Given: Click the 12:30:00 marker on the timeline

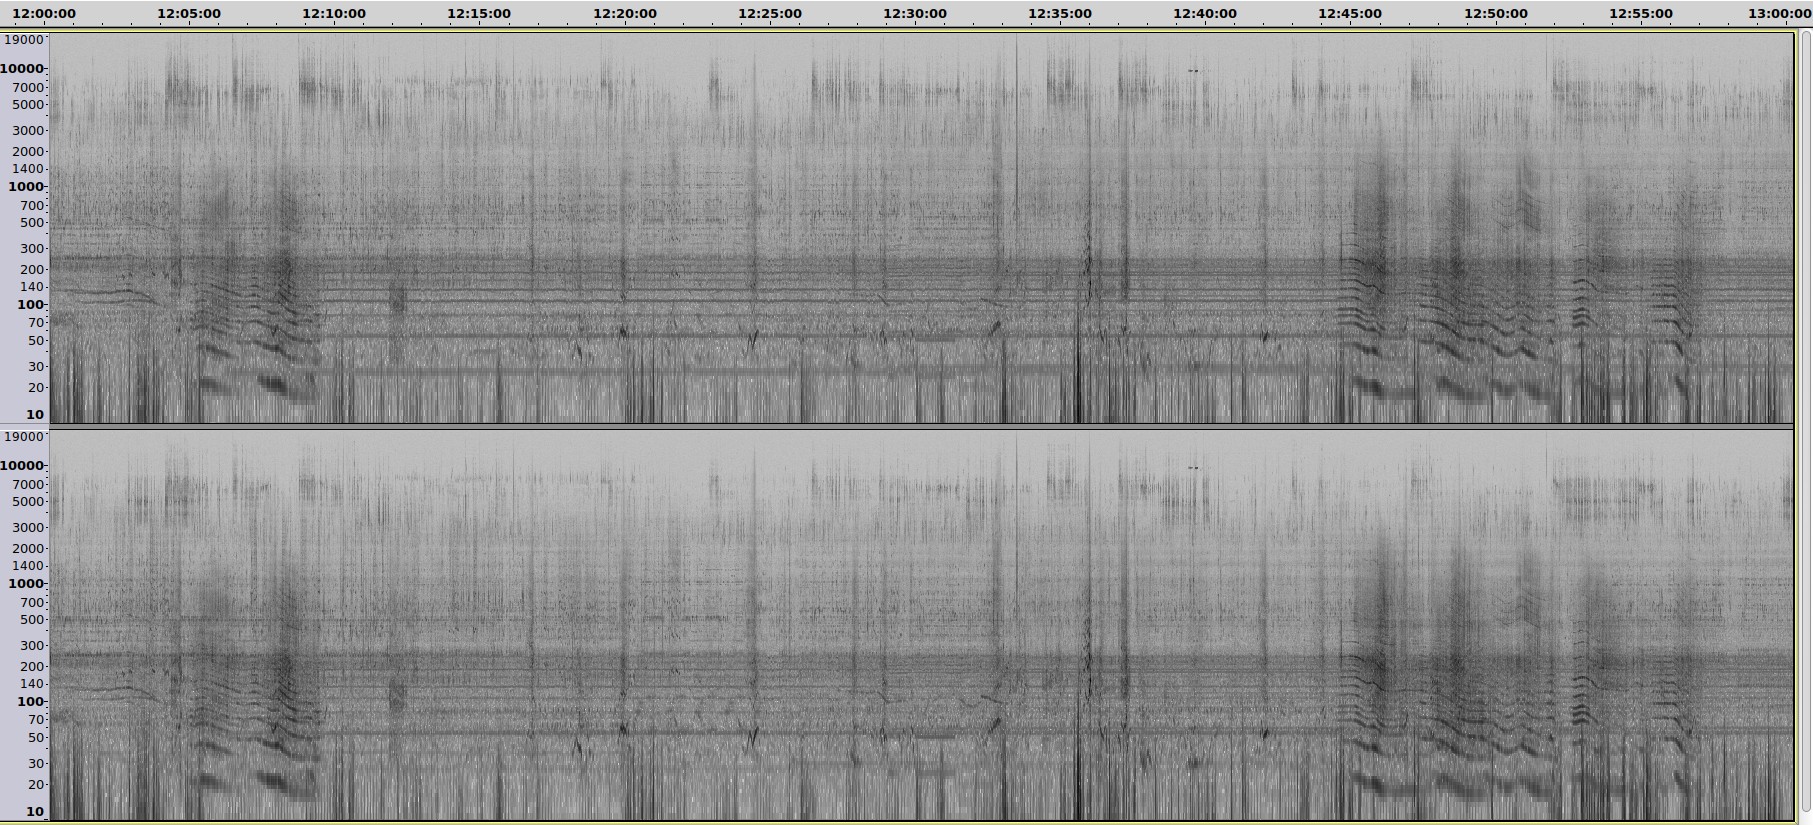Looking at the screenshot, I should [915, 14].
